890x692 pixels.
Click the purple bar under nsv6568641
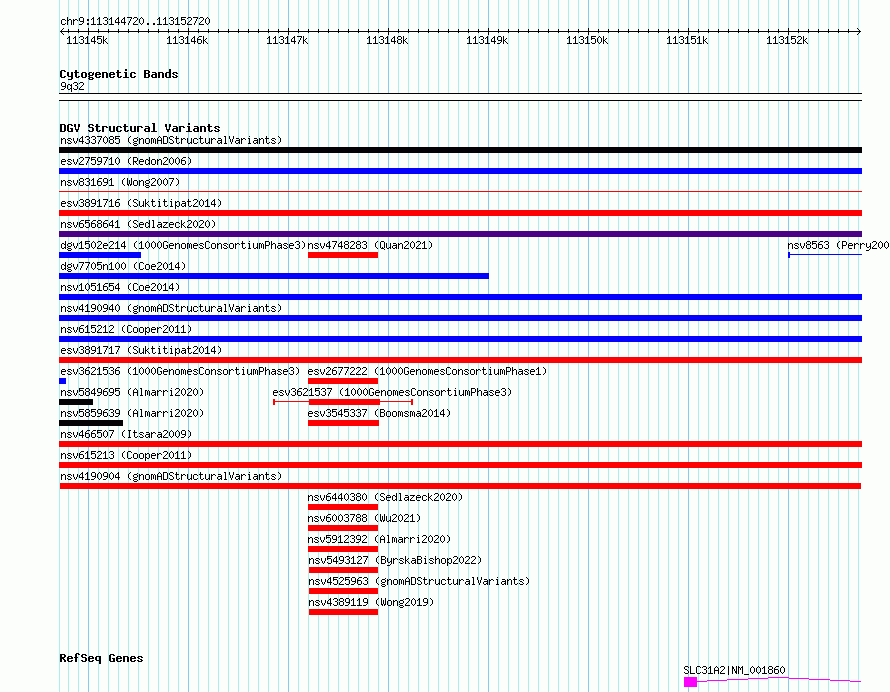[x=460, y=234]
